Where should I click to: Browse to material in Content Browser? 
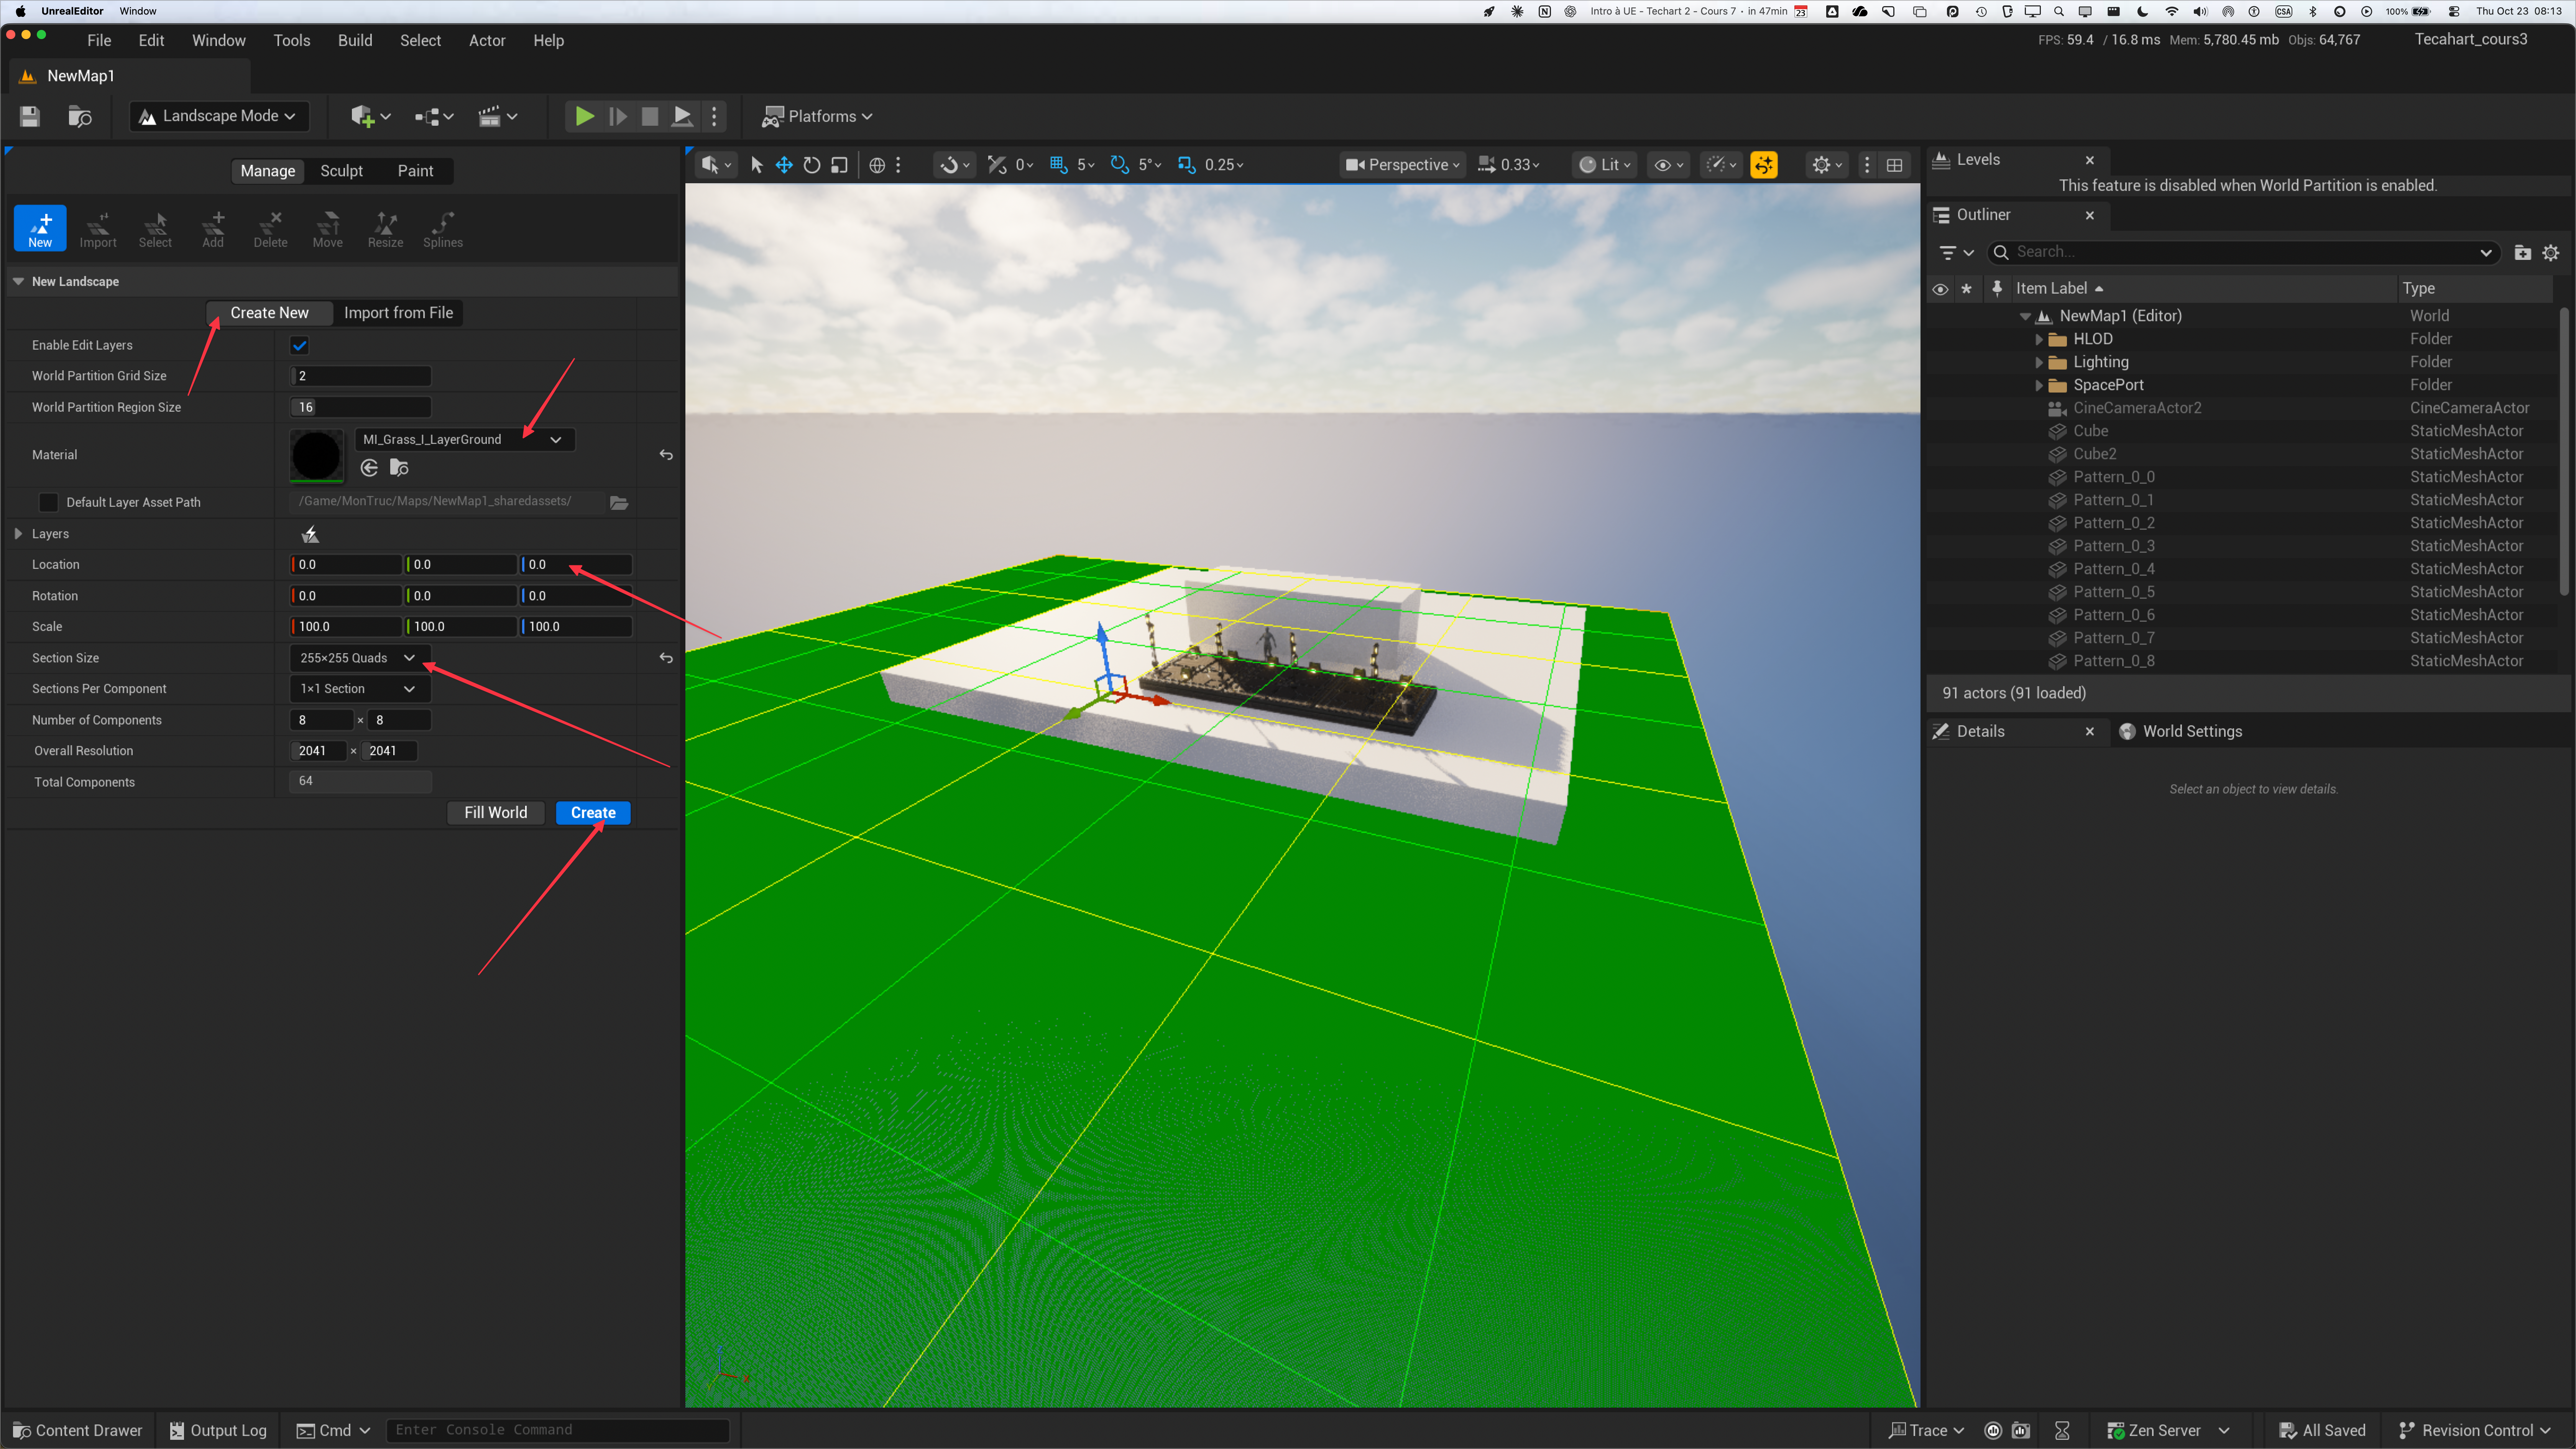tap(399, 468)
